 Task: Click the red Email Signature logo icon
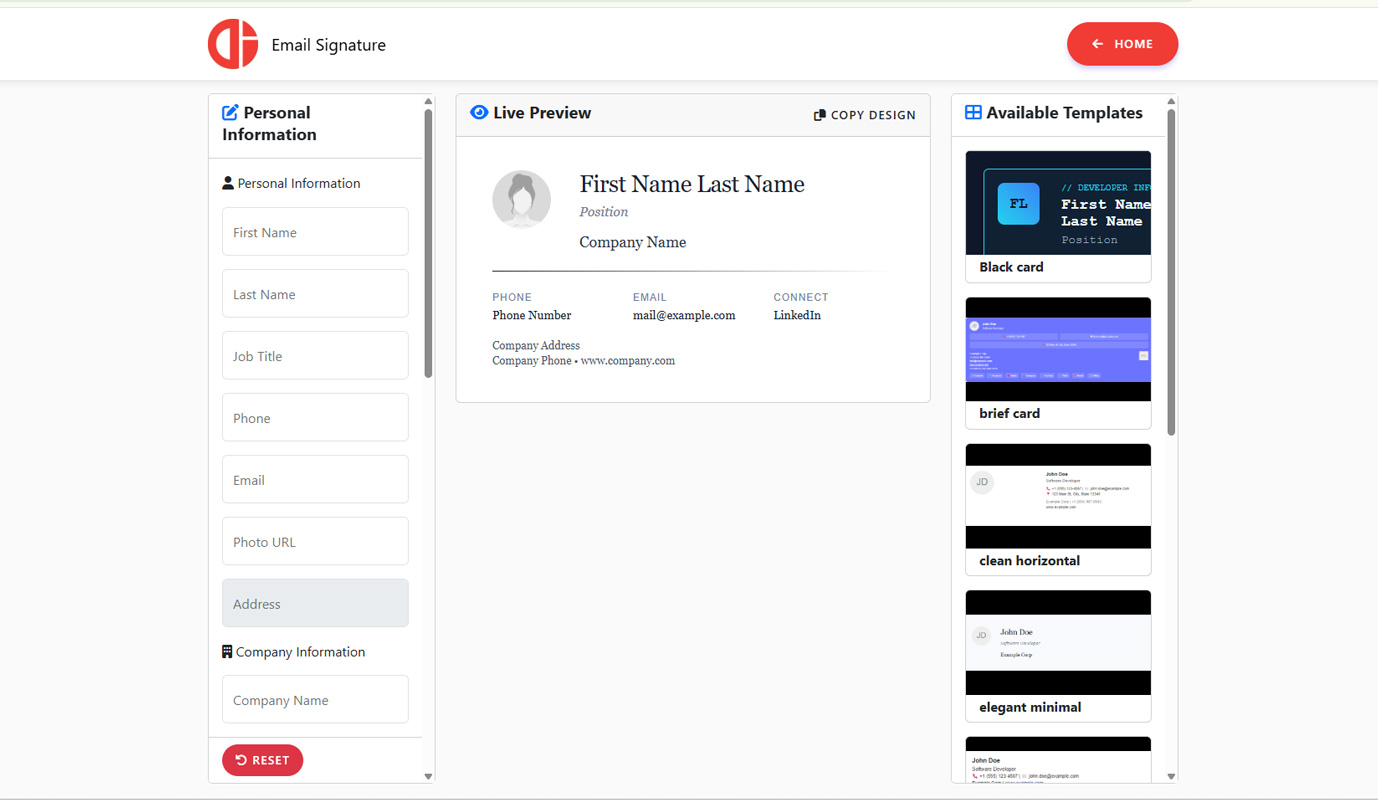tap(233, 44)
